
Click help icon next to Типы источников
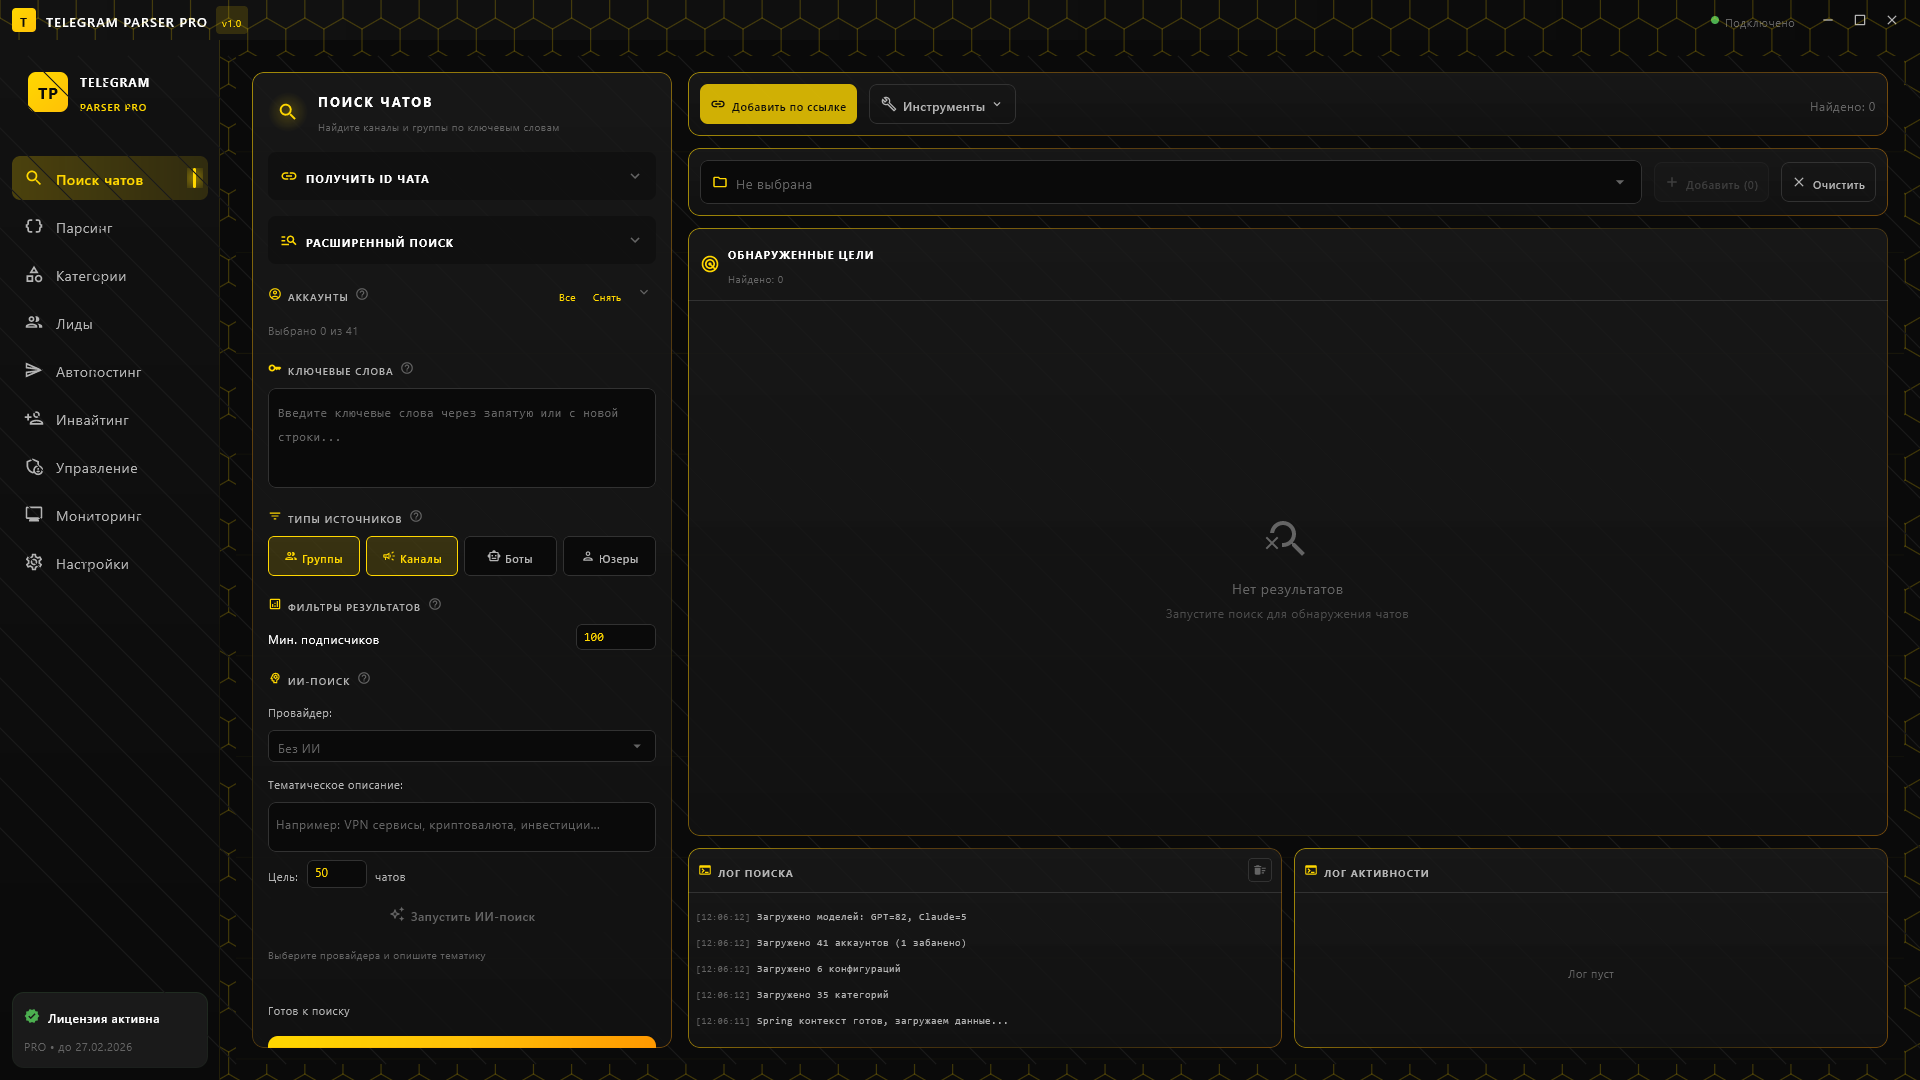click(416, 516)
